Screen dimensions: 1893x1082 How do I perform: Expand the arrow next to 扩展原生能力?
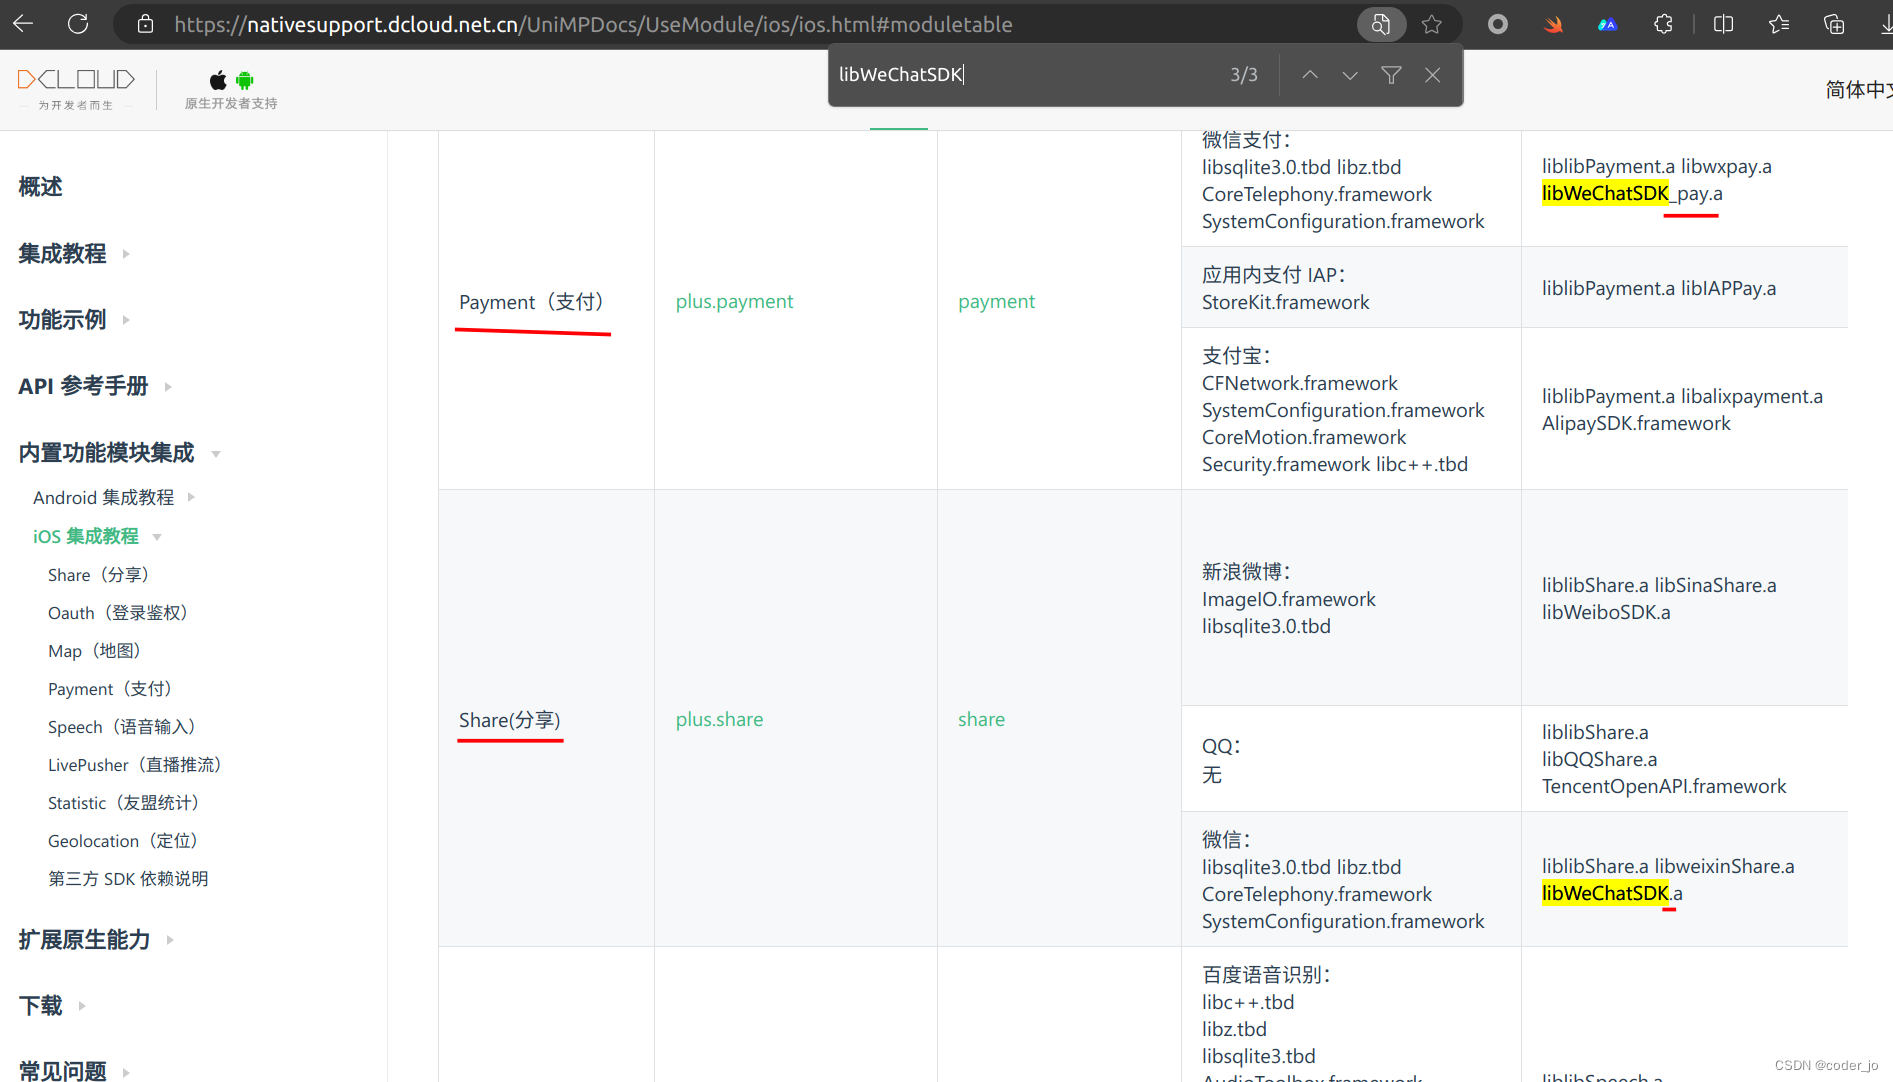tap(170, 940)
